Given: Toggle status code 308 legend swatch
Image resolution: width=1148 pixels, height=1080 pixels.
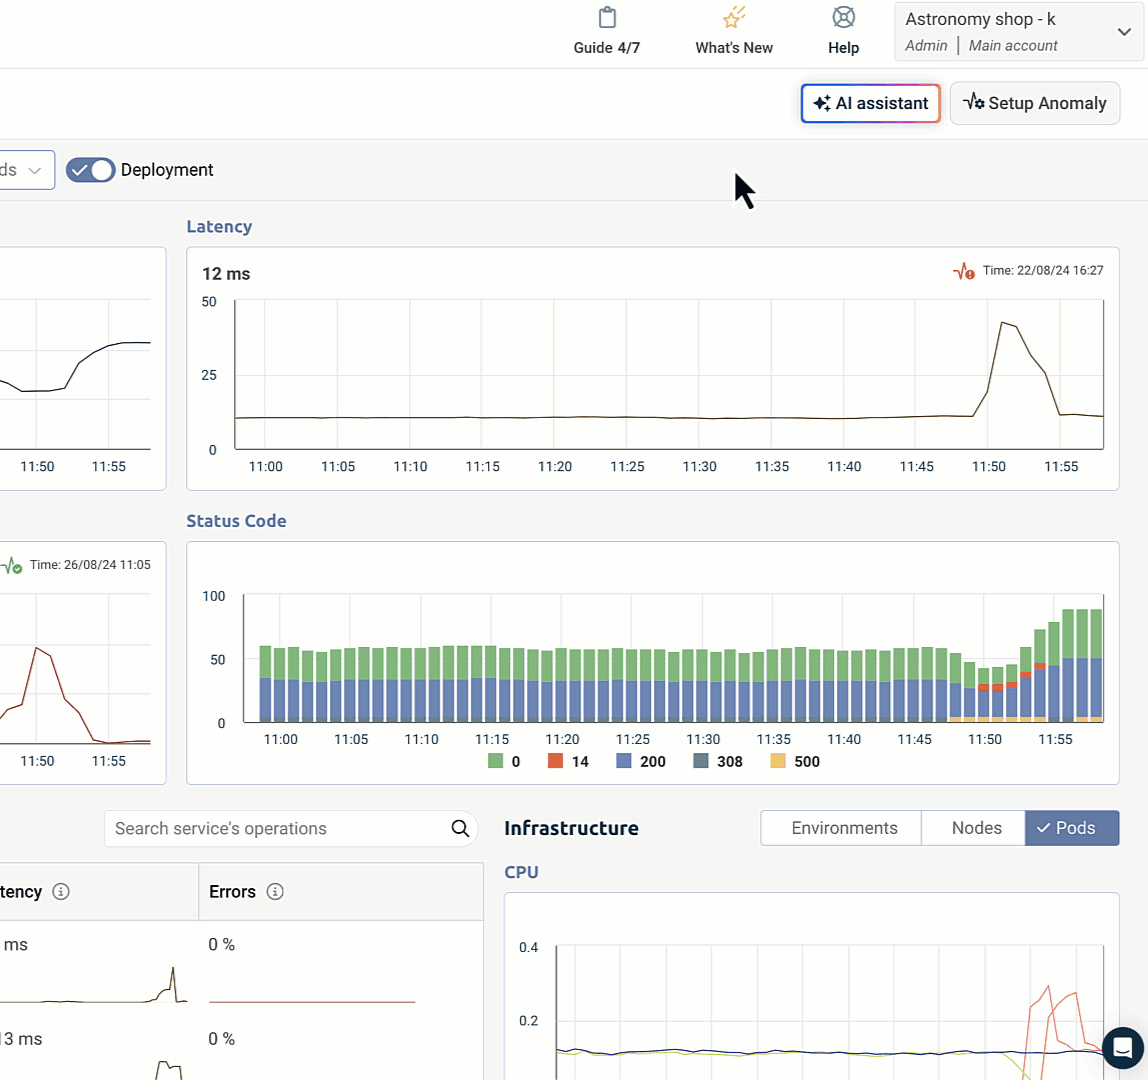Looking at the screenshot, I should tap(701, 761).
